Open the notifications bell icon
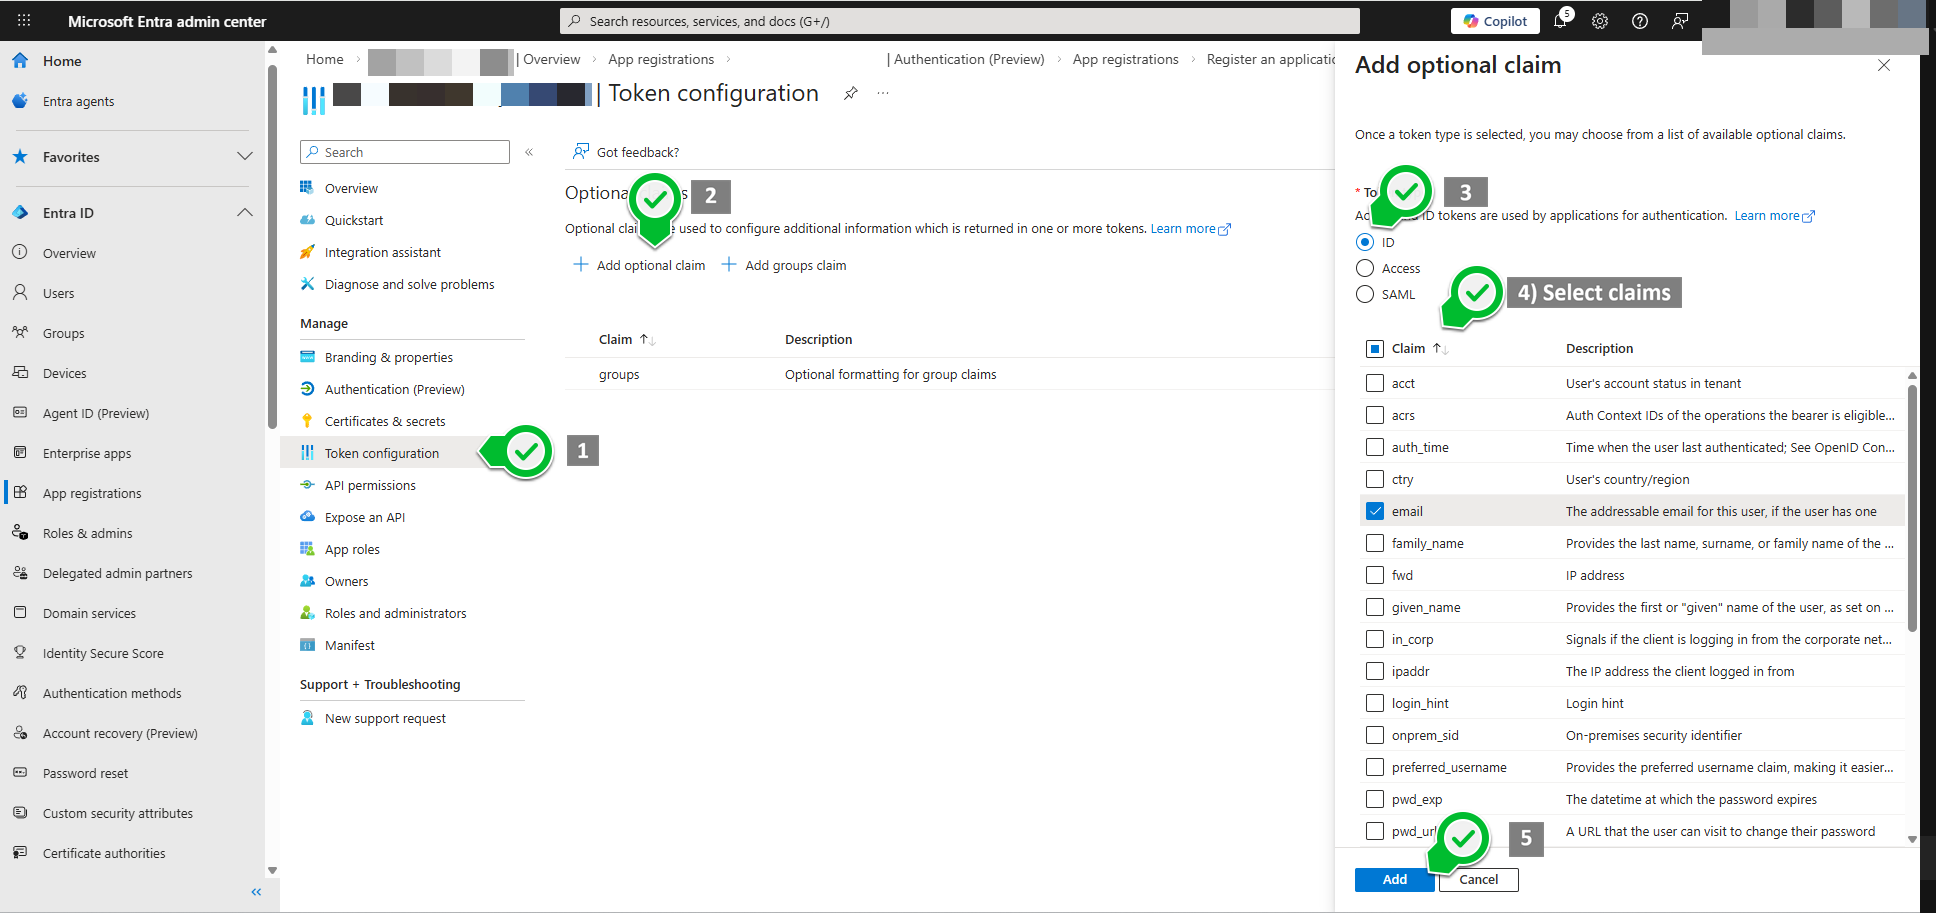This screenshot has width=1936, height=913. 1560,21
